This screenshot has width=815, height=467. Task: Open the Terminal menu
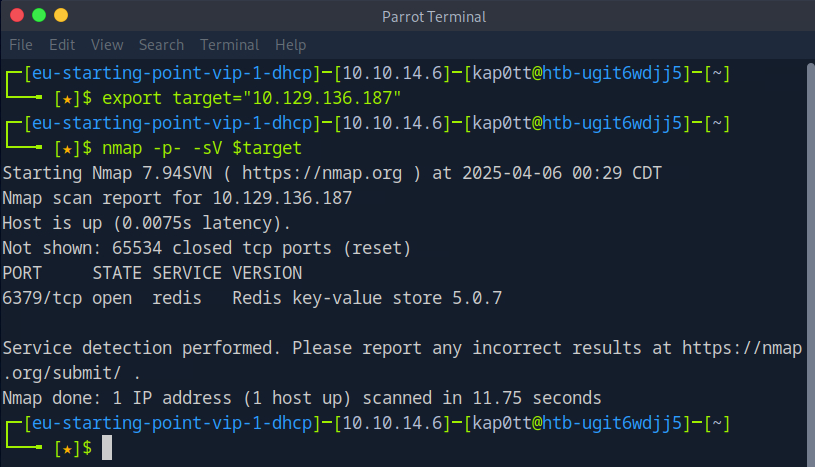pos(229,45)
